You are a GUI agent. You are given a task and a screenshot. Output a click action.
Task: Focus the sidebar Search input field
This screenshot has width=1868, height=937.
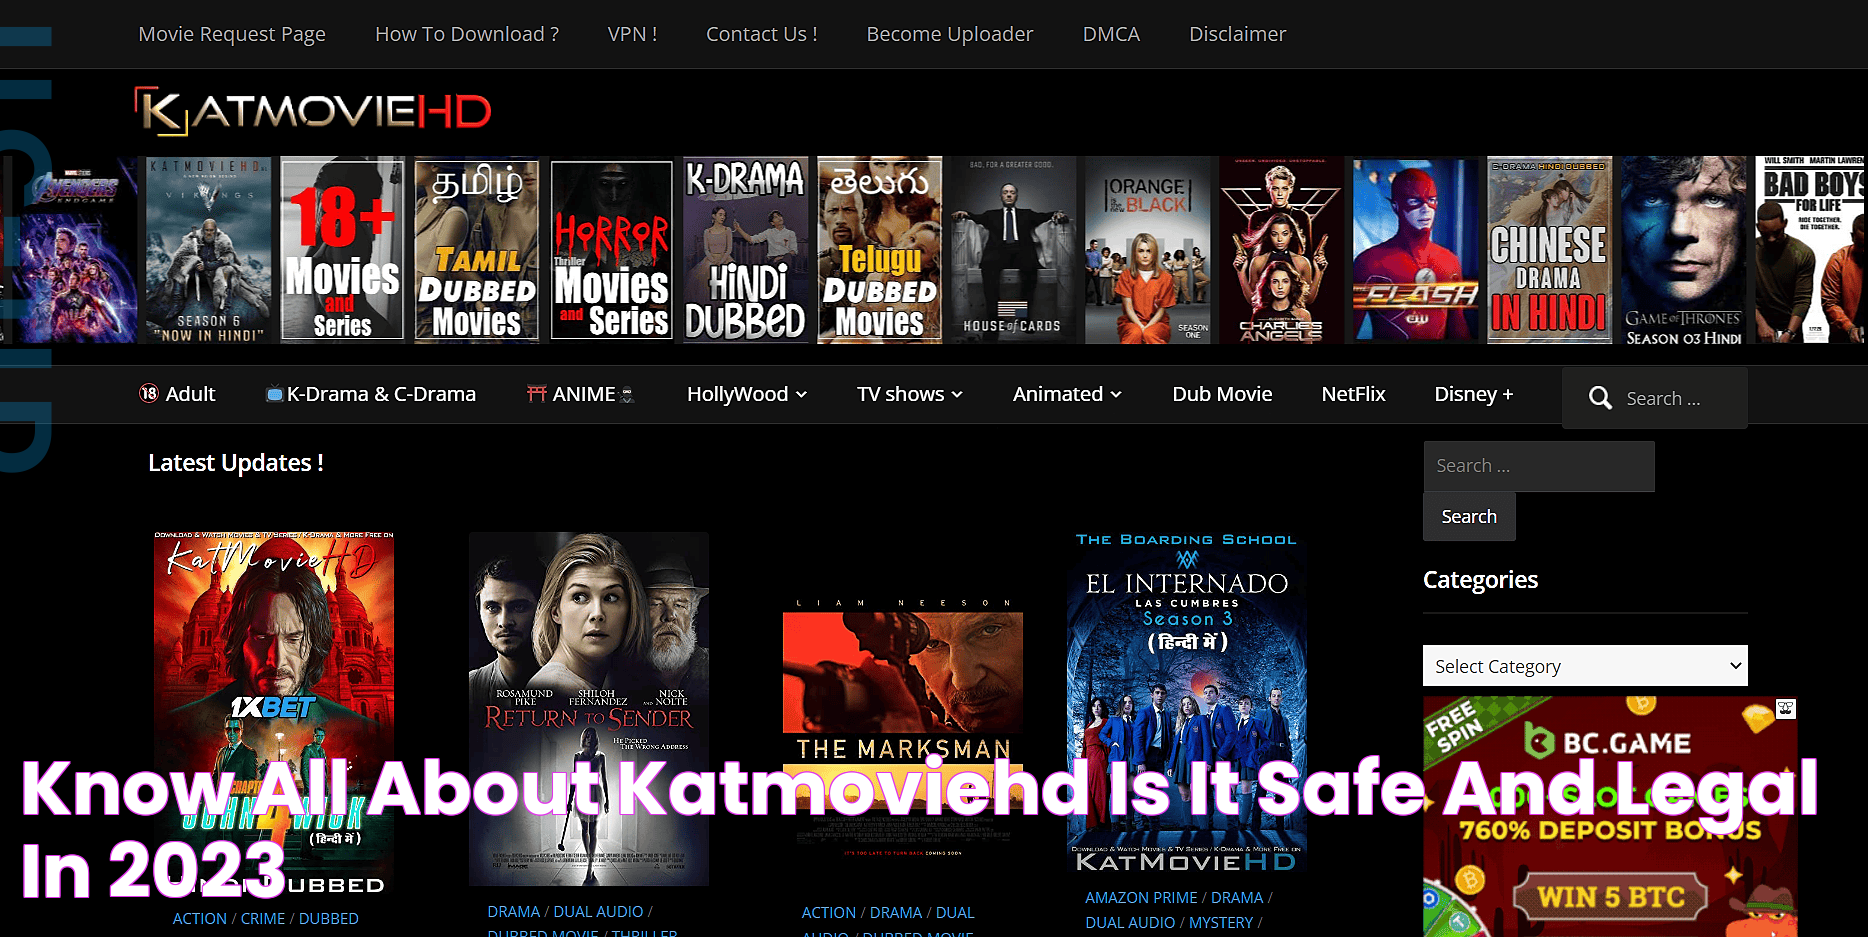point(1539,466)
